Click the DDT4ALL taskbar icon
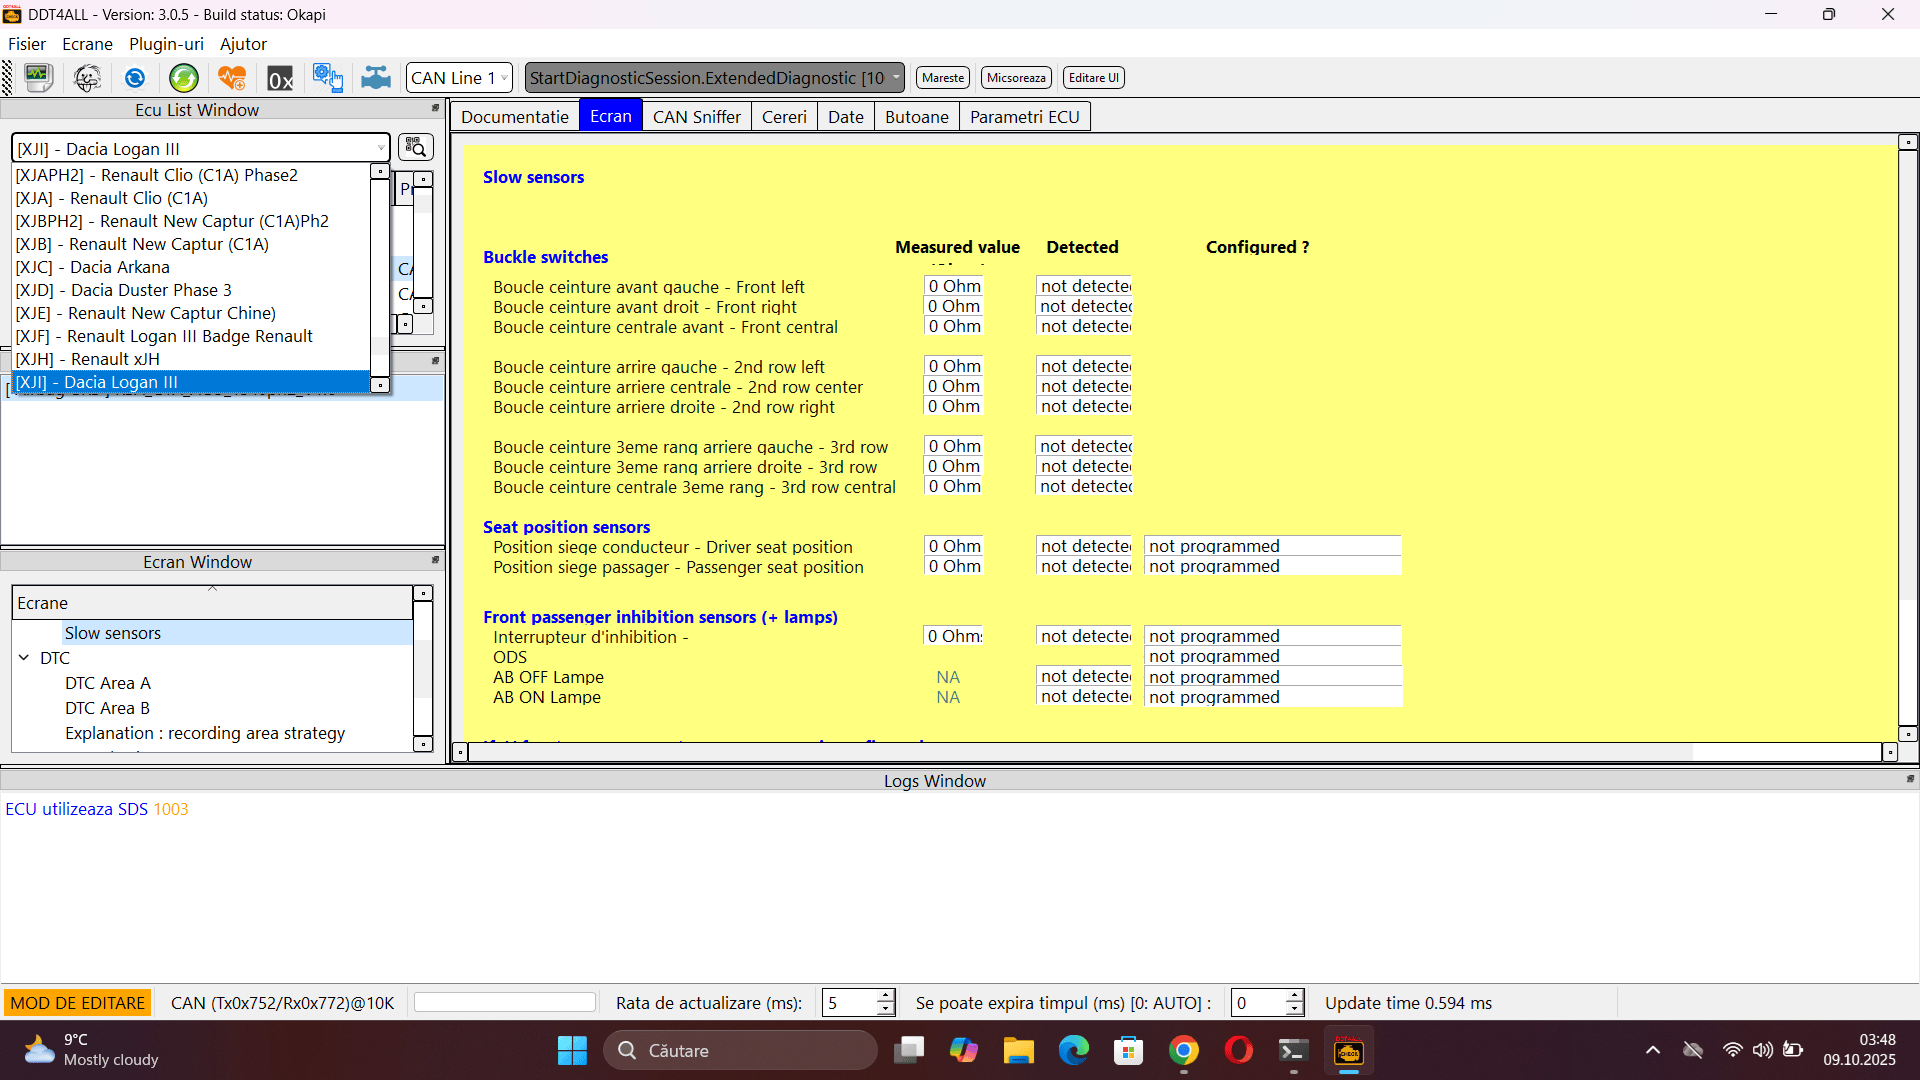The image size is (1920, 1080). click(x=1349, y=1050)
